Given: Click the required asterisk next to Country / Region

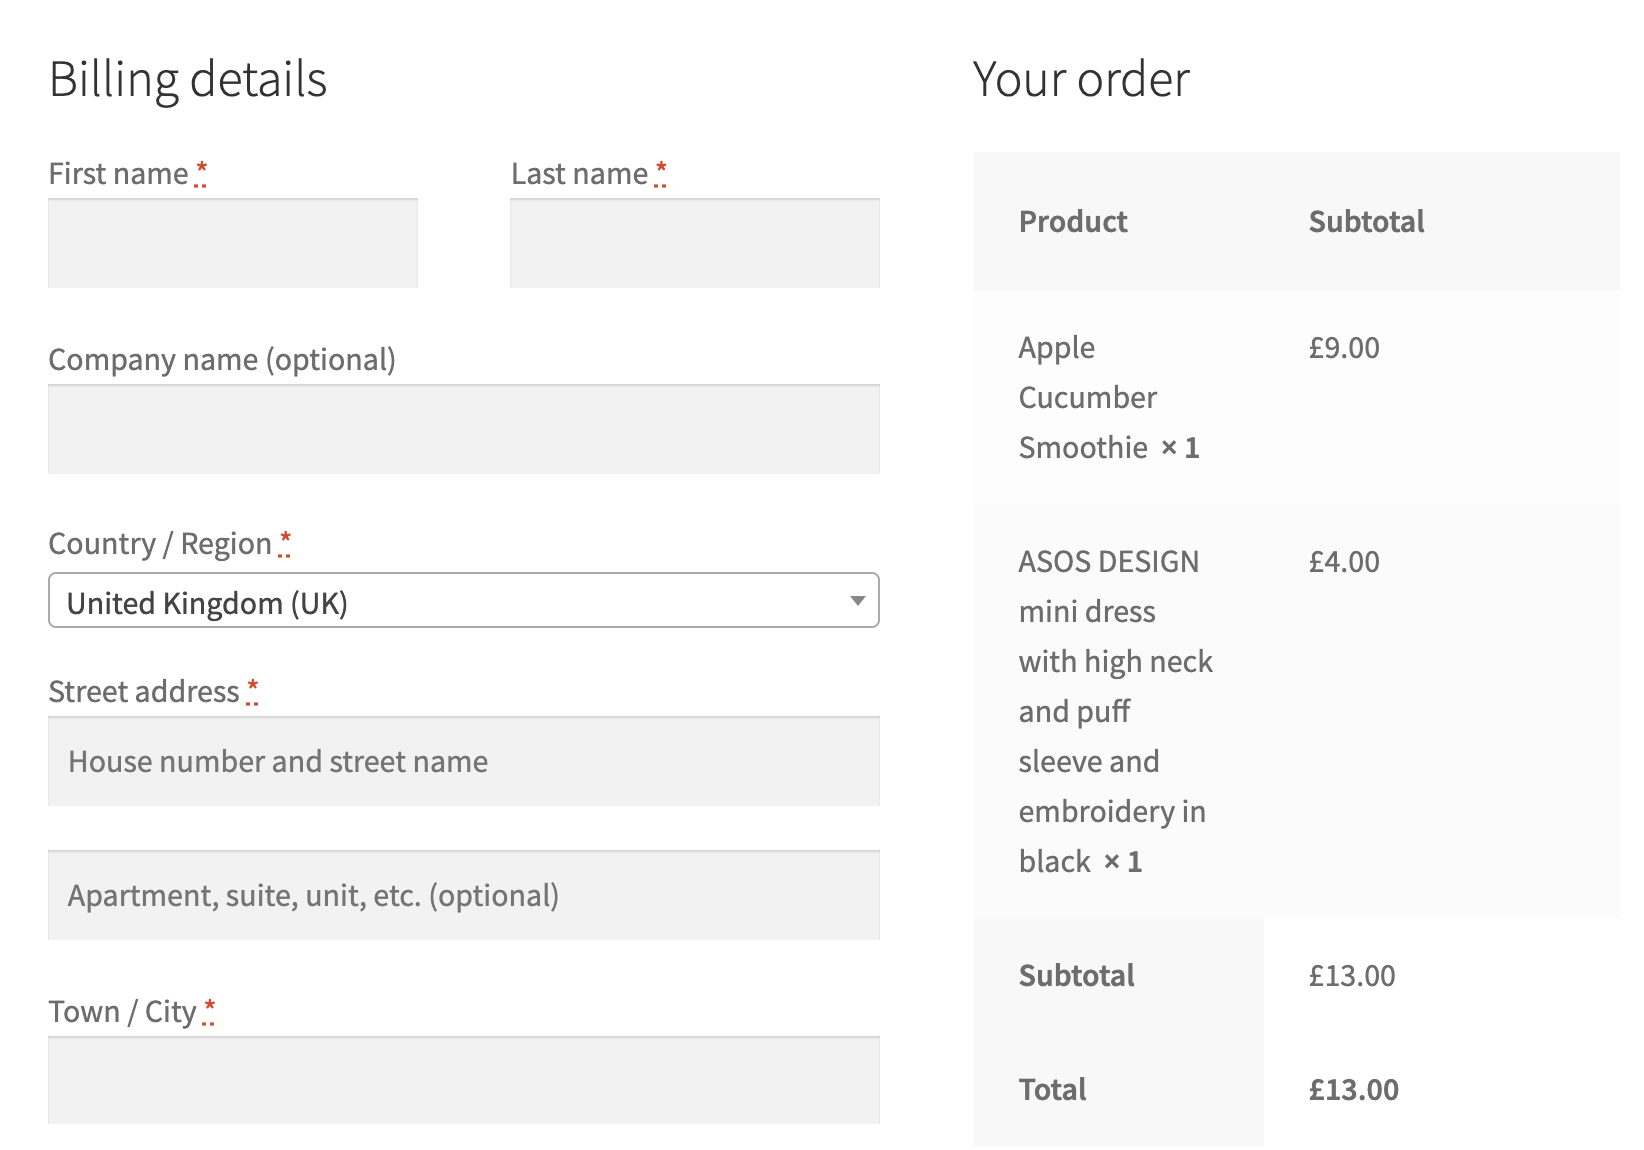Looking at the screenshot, I should click(x=285, y=543).
